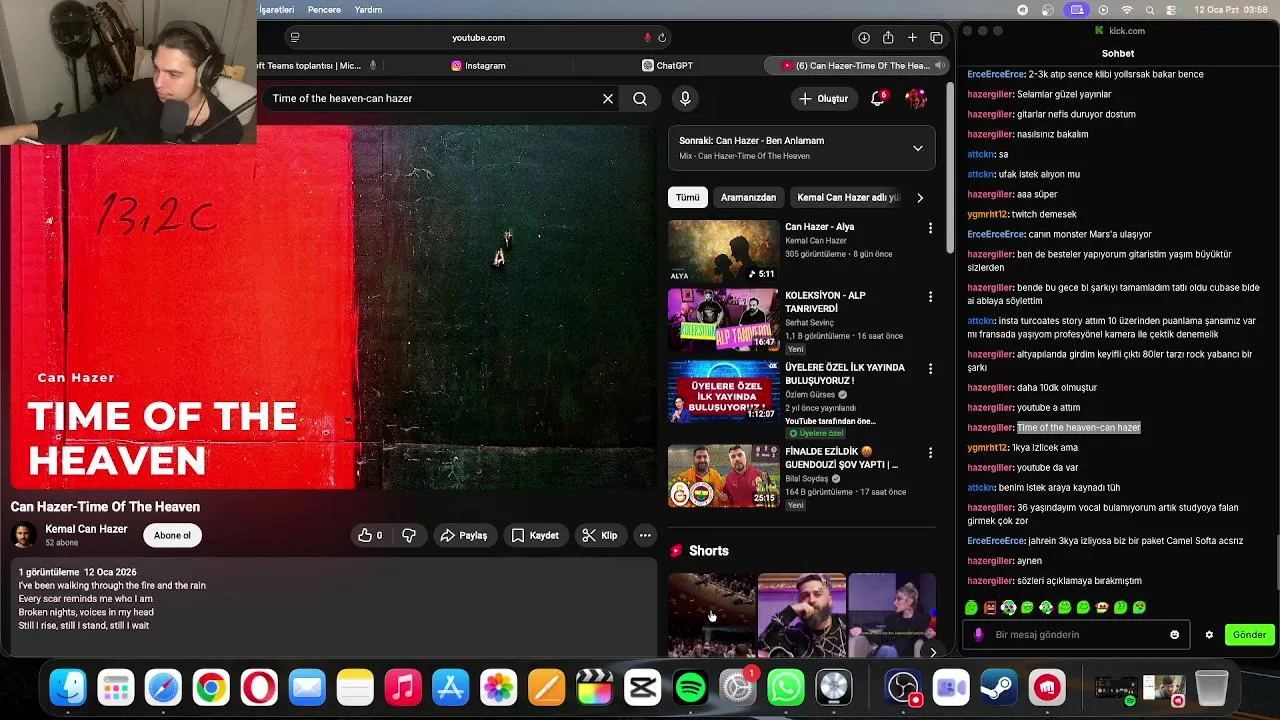1280x720 pixels.
Task: Send chat message with Gönder button
Action: pyautogui.click(x=1249, y=634)
